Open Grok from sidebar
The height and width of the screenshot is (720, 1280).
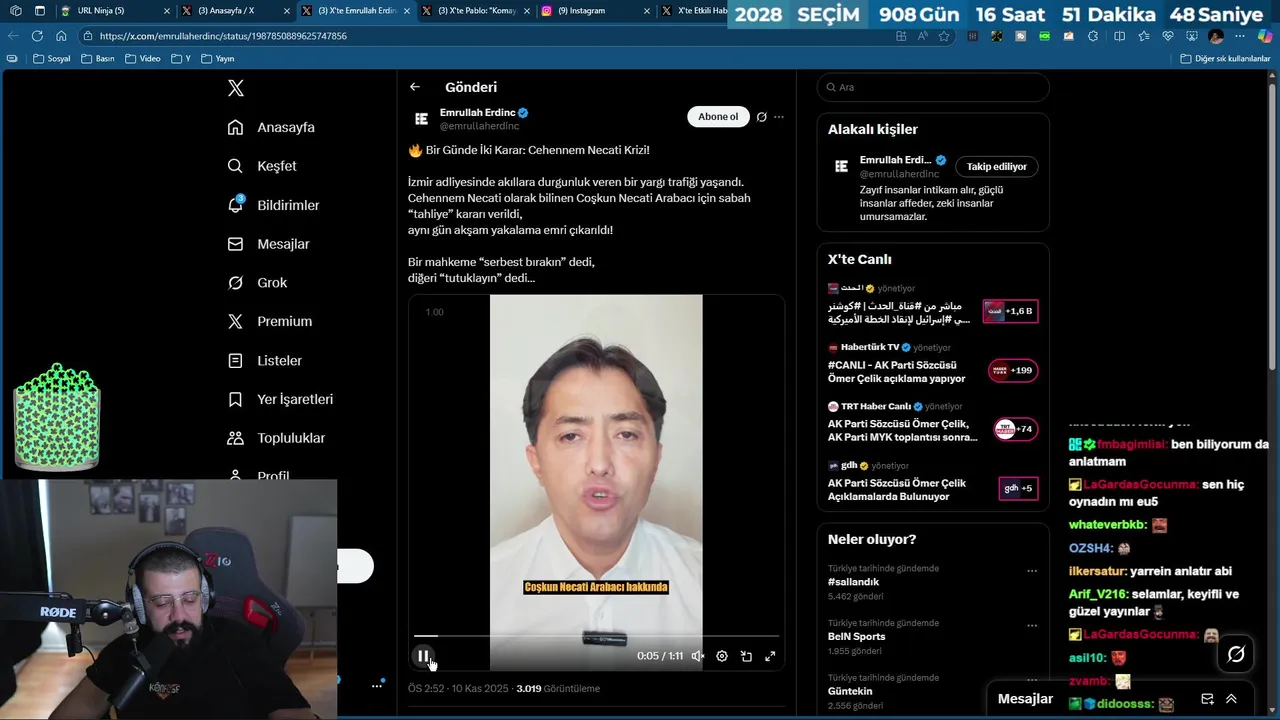[257, 283]
